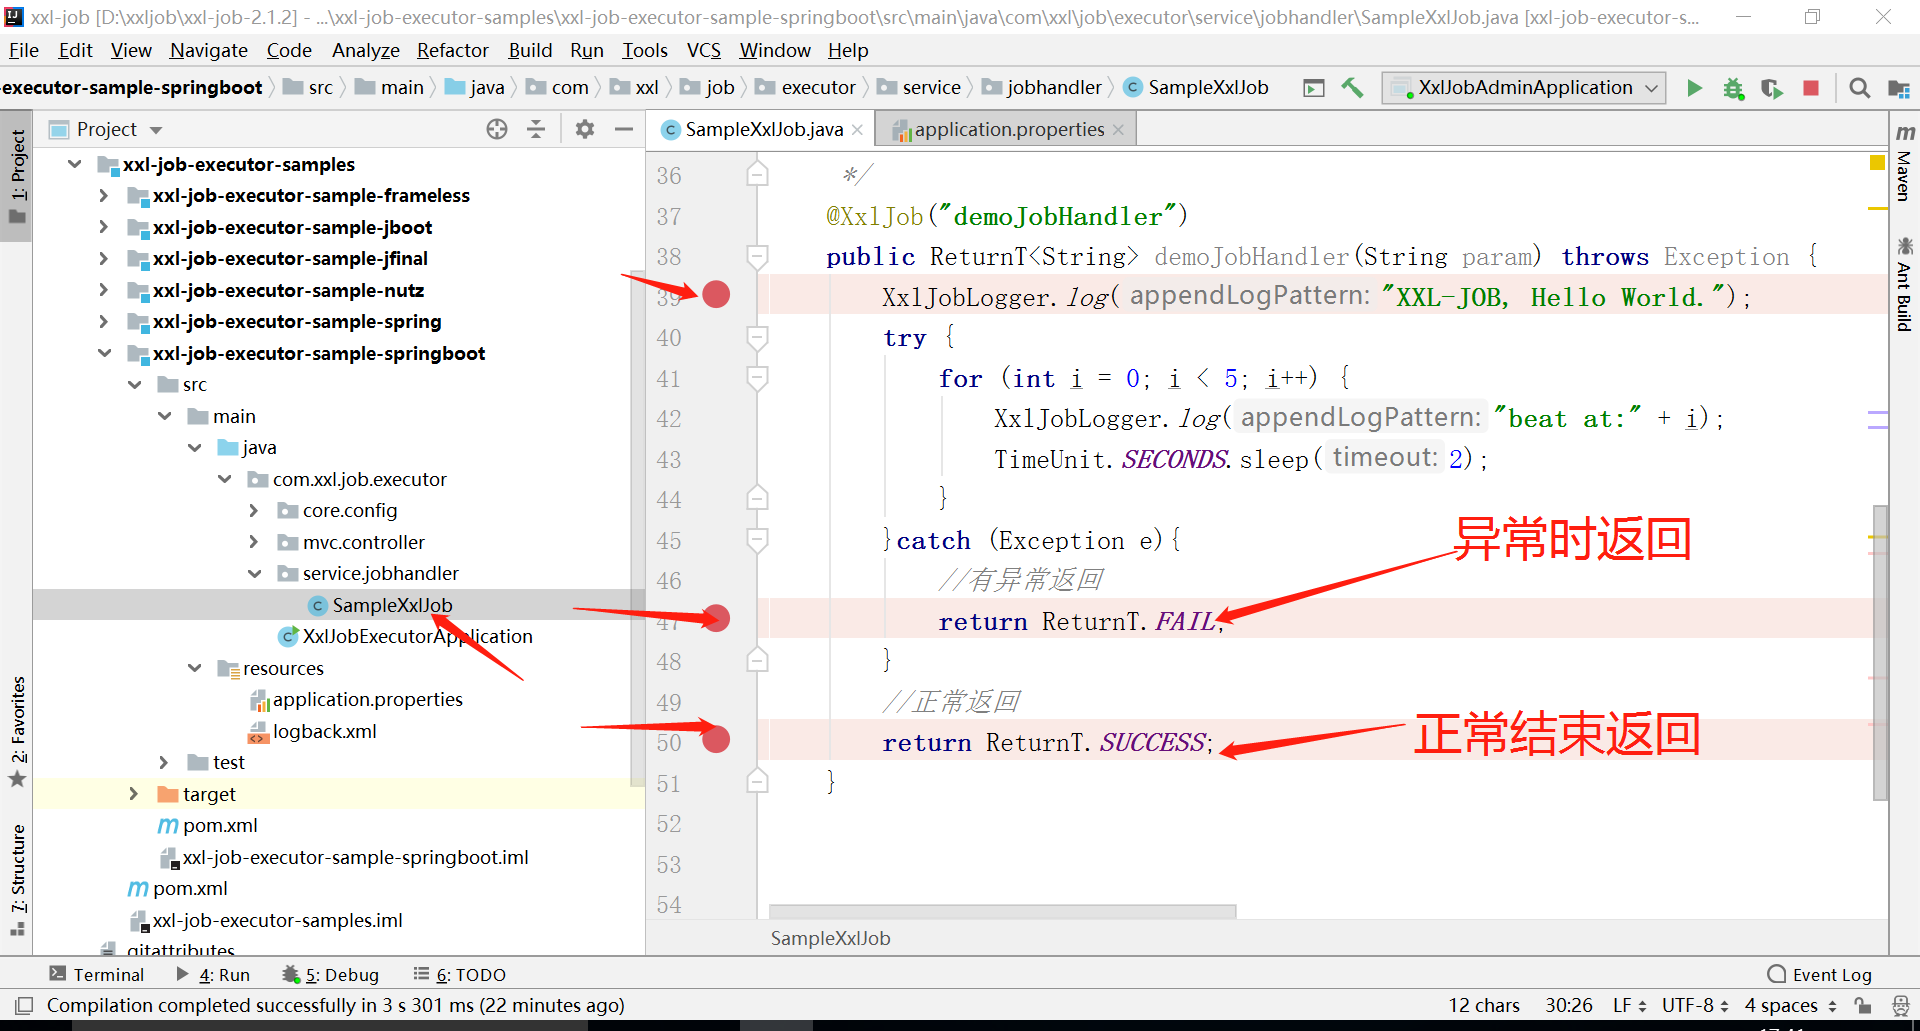Click the inspector face icon in status bar

pos(1900,1005)
